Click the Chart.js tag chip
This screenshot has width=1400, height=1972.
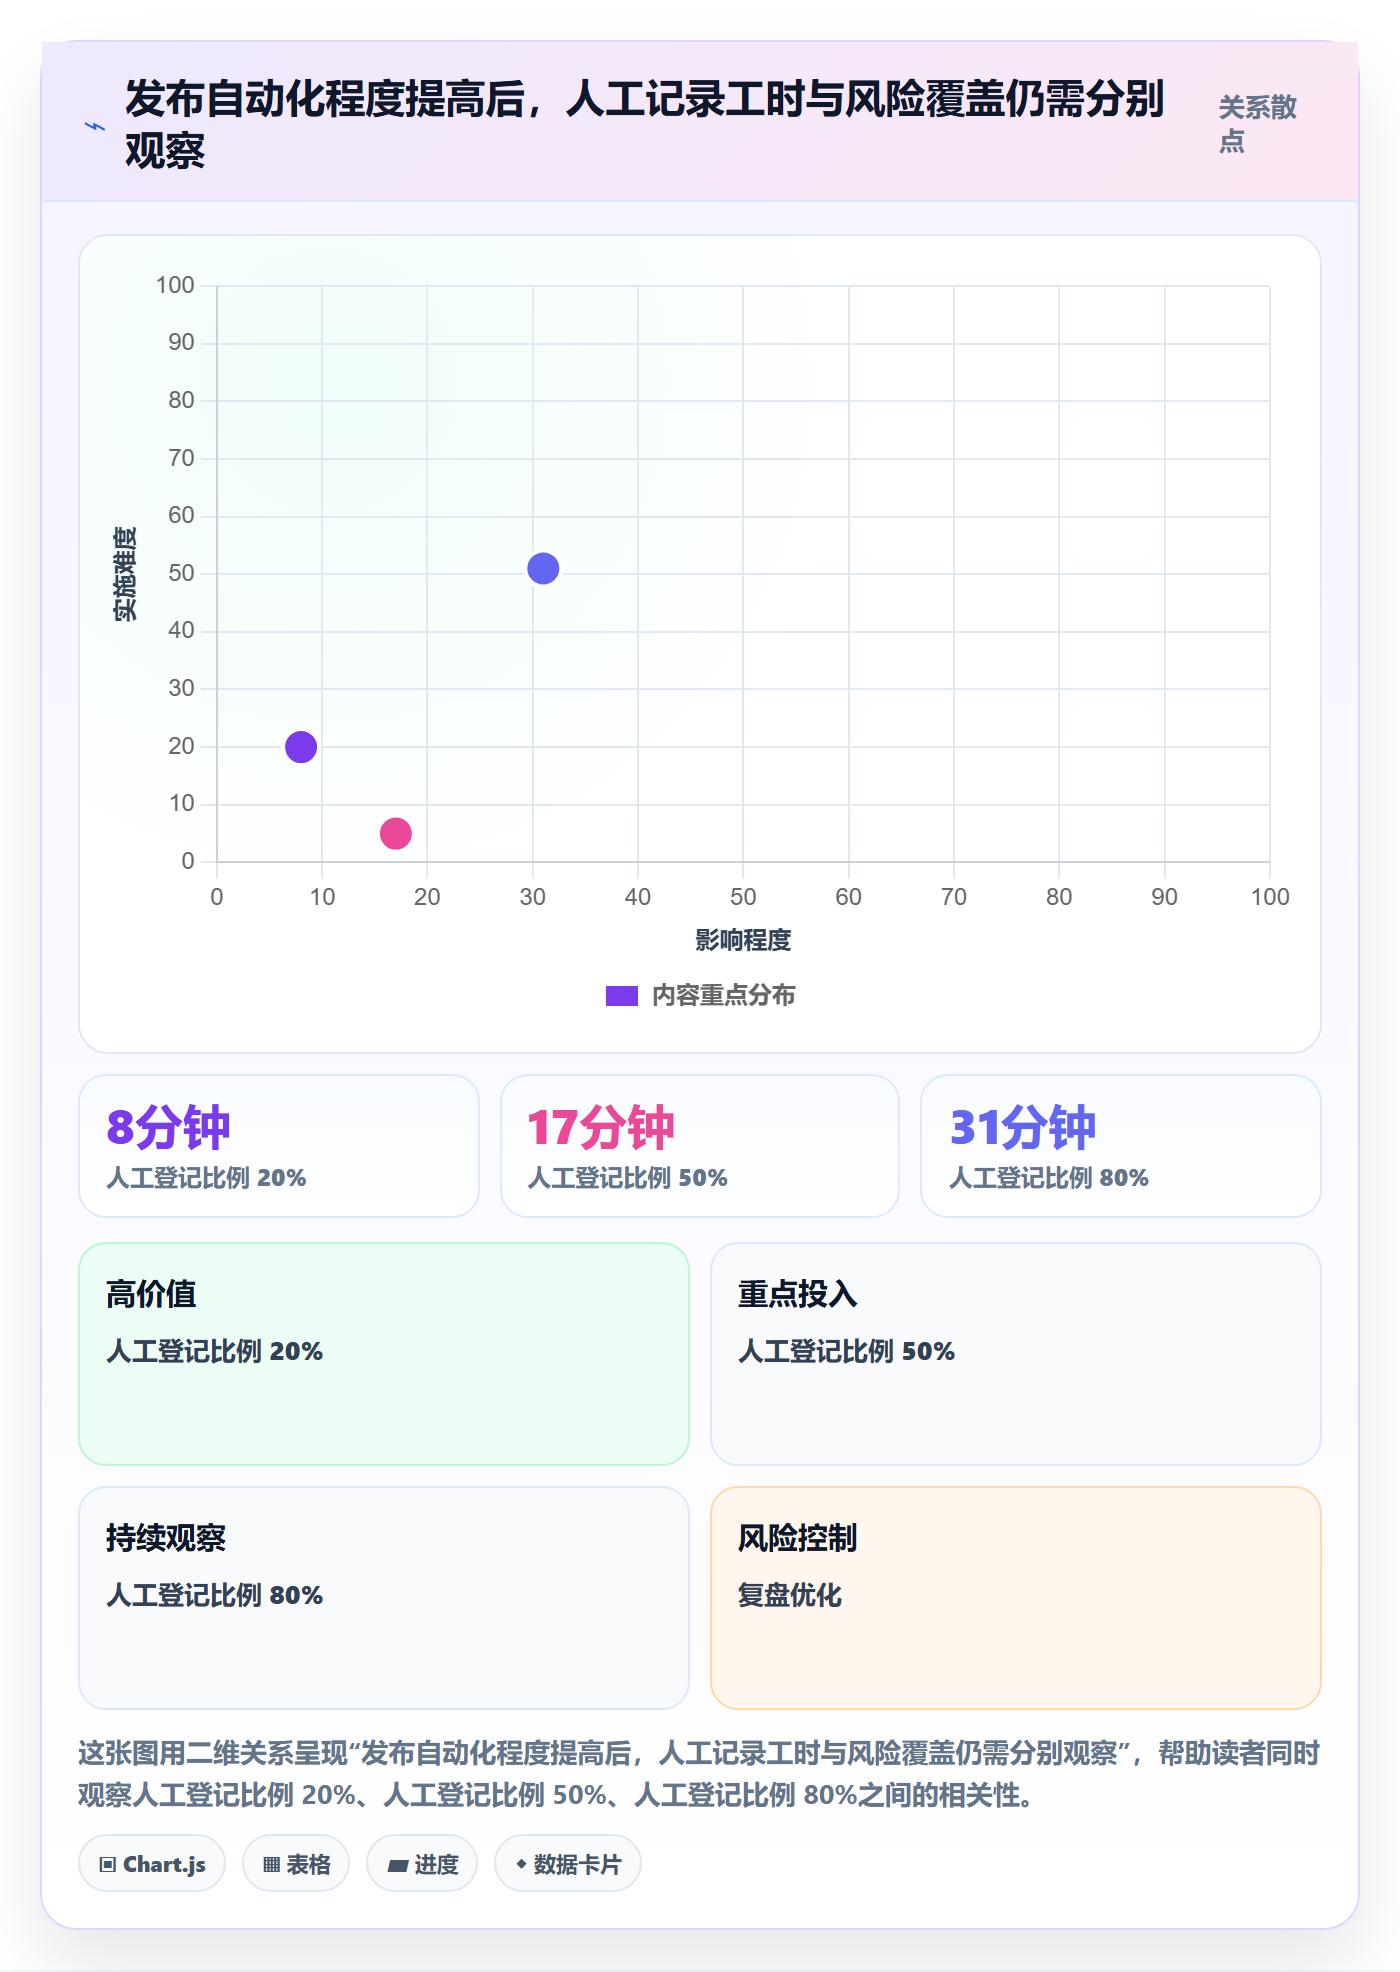tap(152, 1864)
